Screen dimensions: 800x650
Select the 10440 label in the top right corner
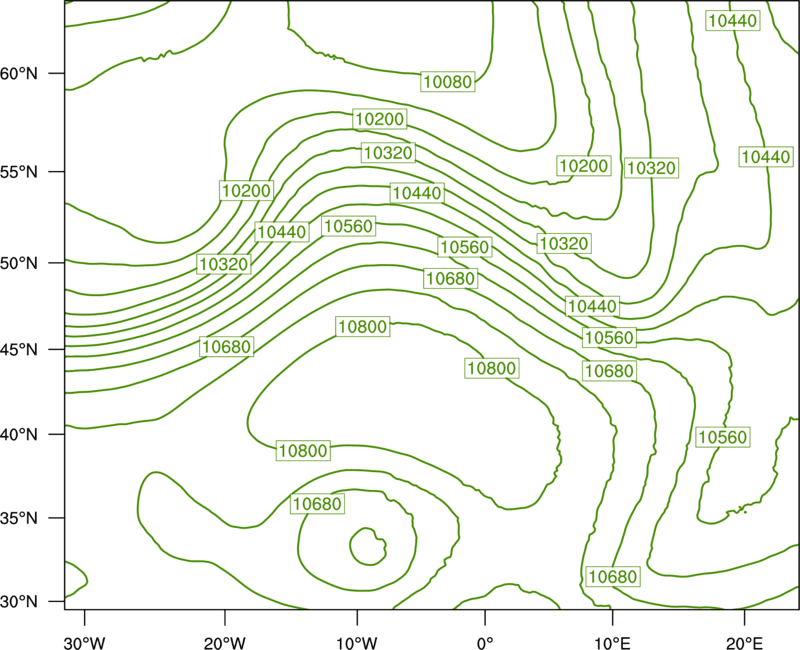pos(733,20)
